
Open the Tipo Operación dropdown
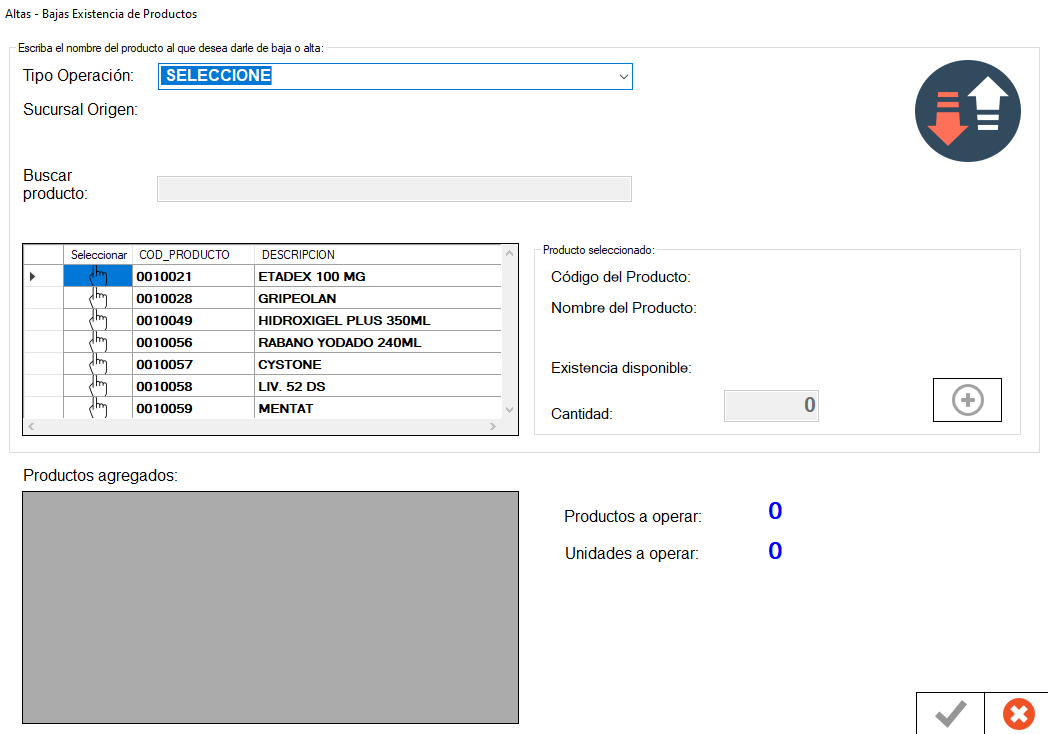[395, 76]
